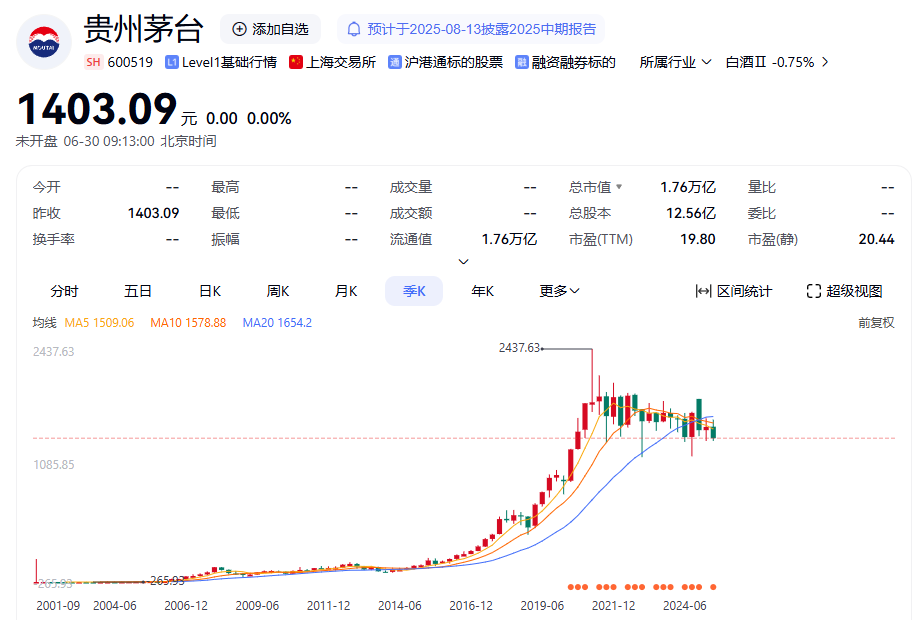Click the Level1基础行情 label
This screenshot has width=920, height=620.
229,62
